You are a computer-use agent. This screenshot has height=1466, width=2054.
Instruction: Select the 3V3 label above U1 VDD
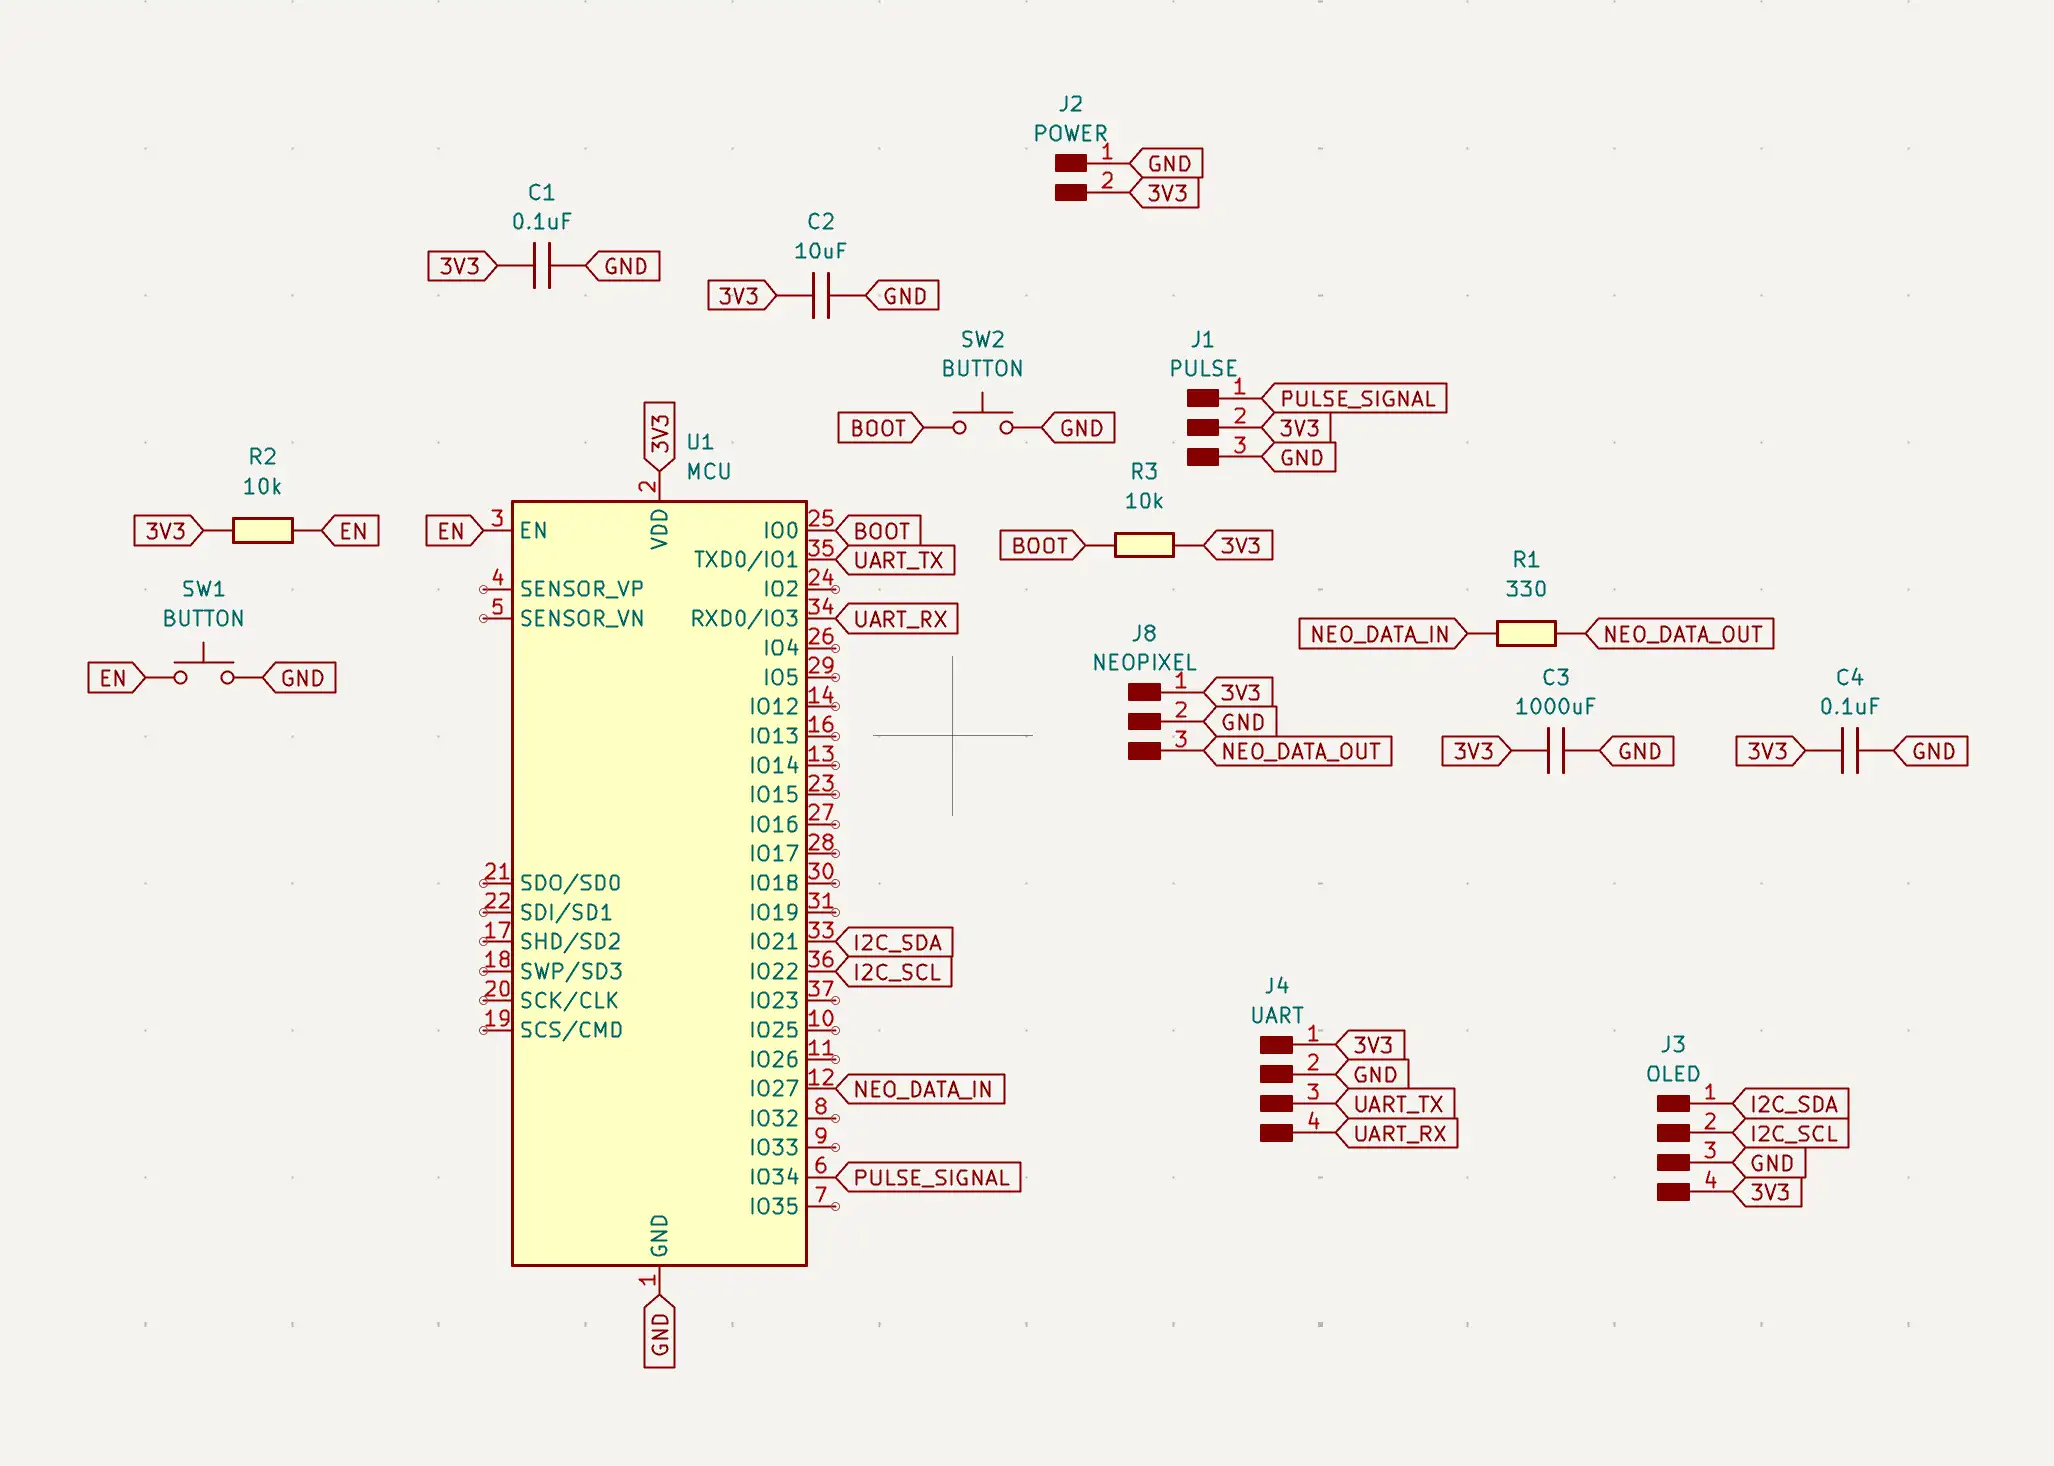[659, 435]
